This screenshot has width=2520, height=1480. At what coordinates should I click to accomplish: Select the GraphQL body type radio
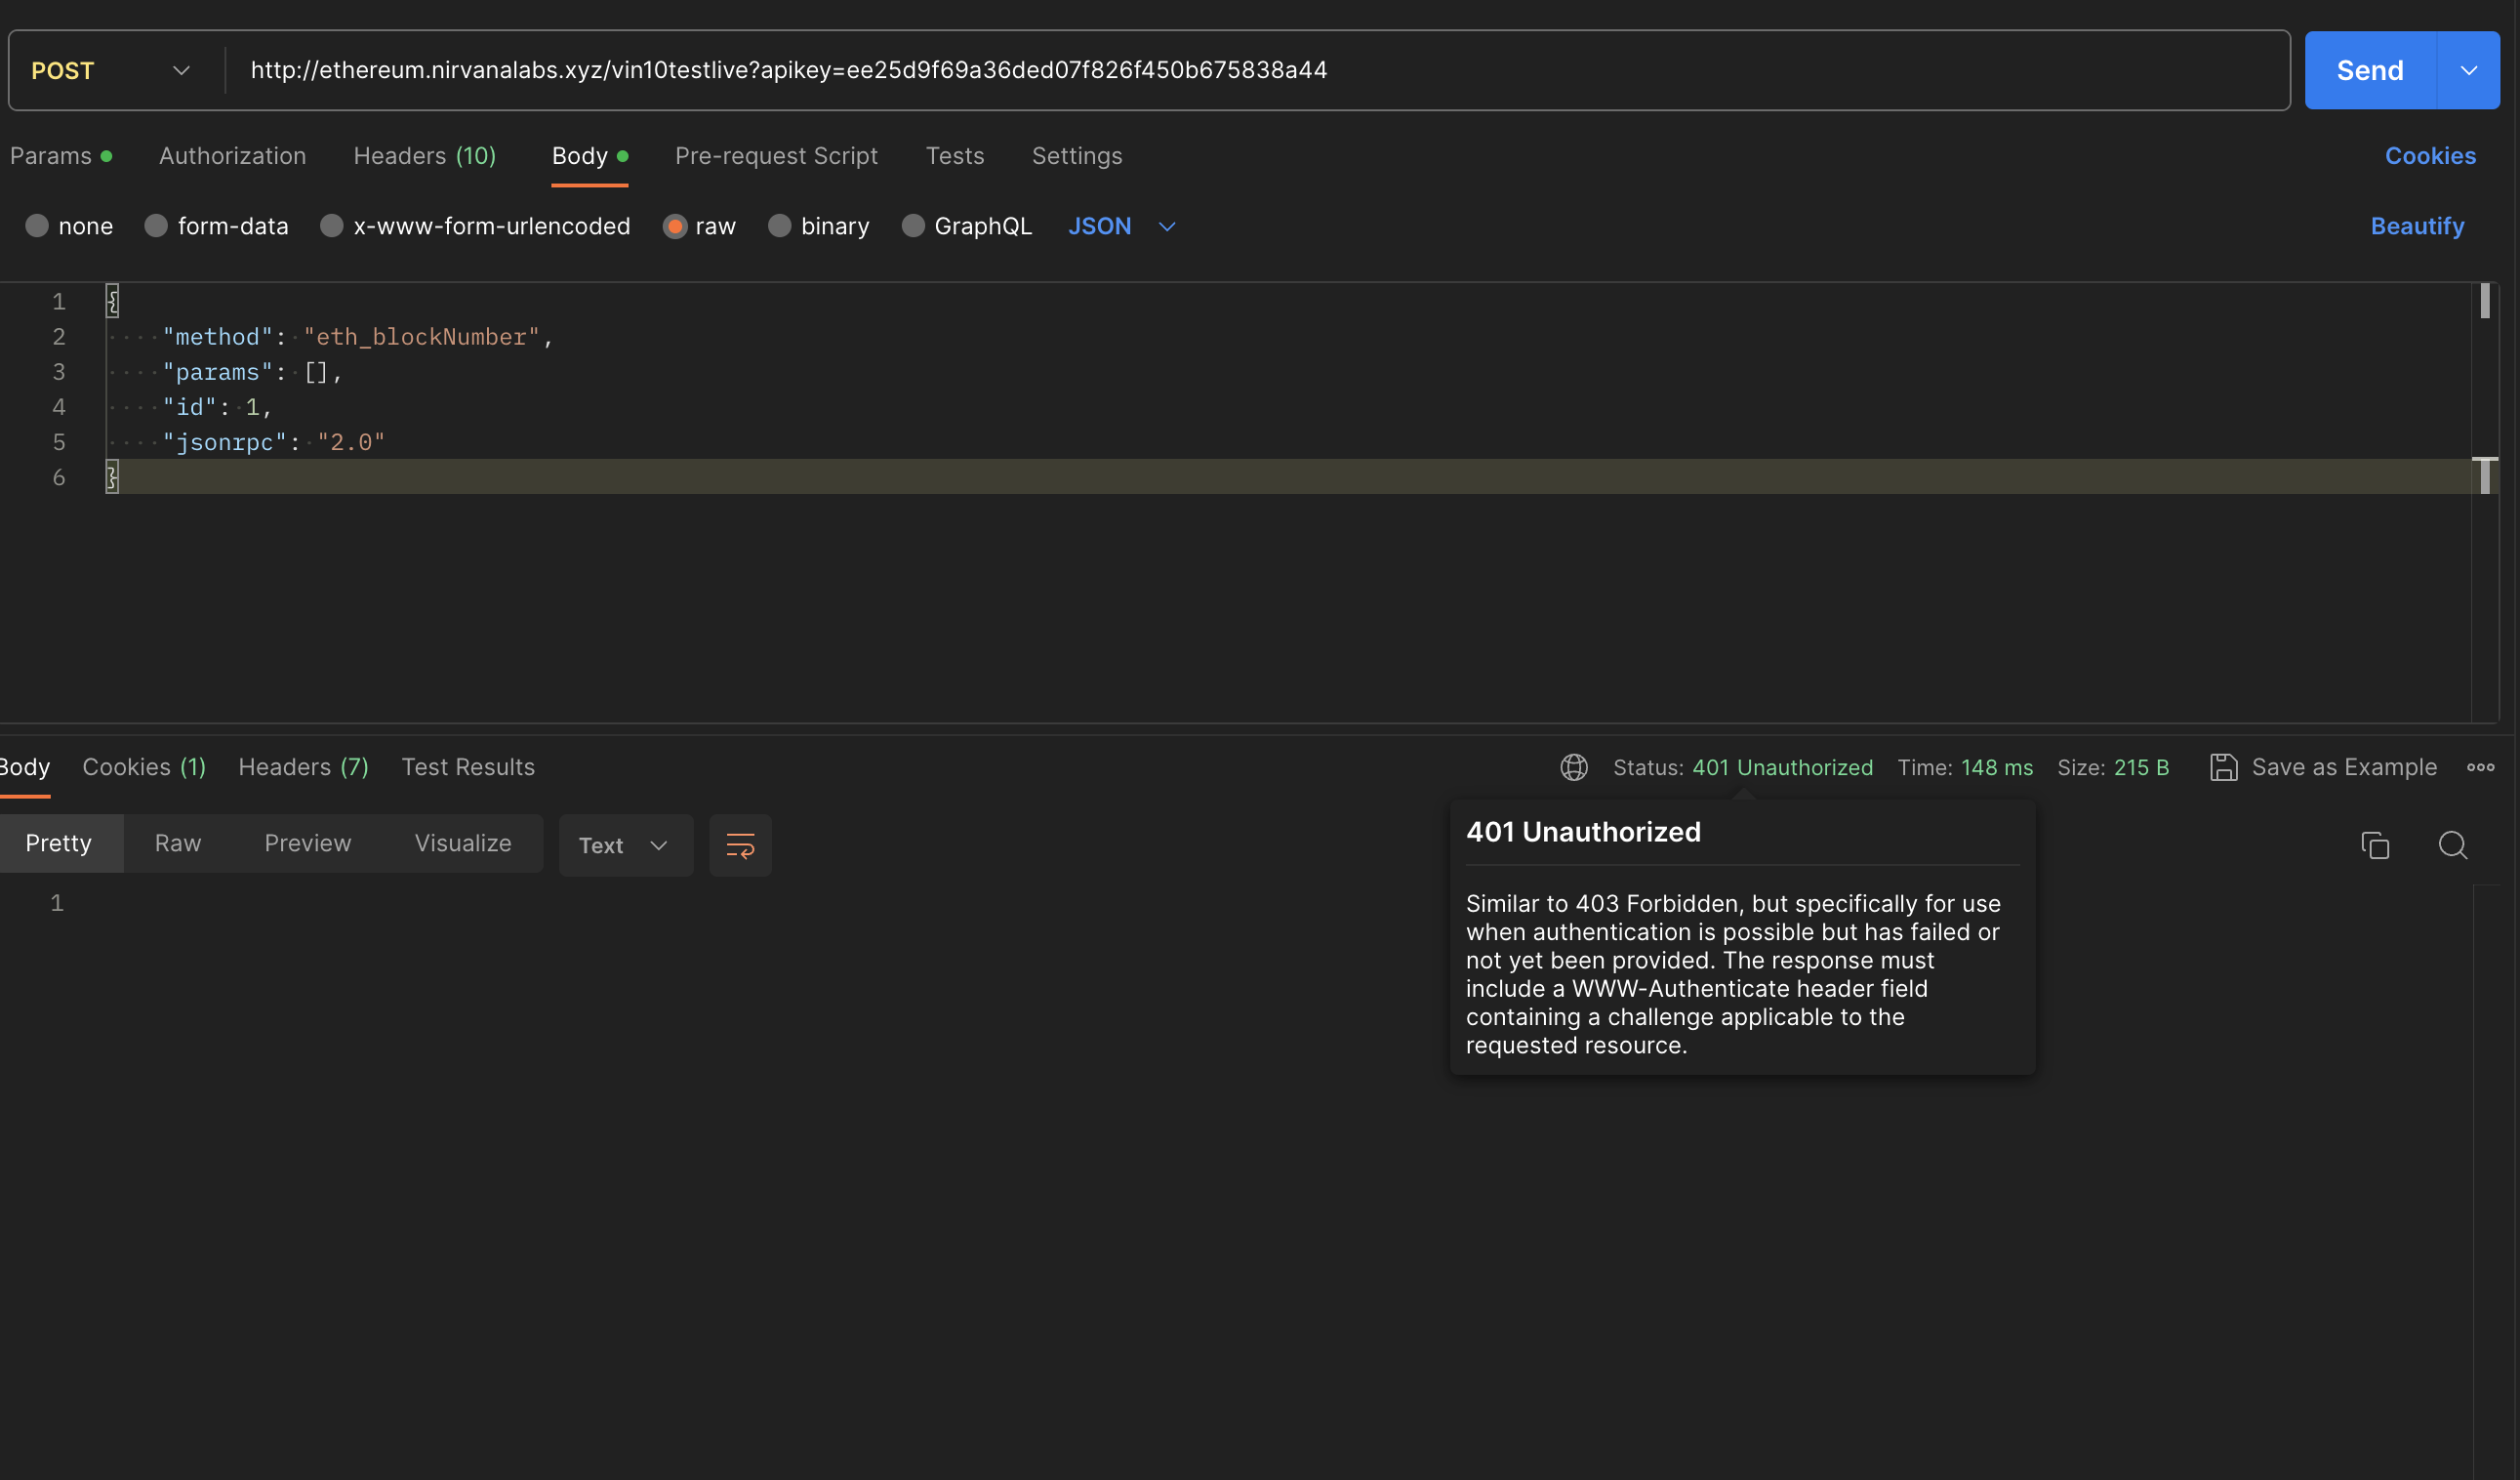913,226
